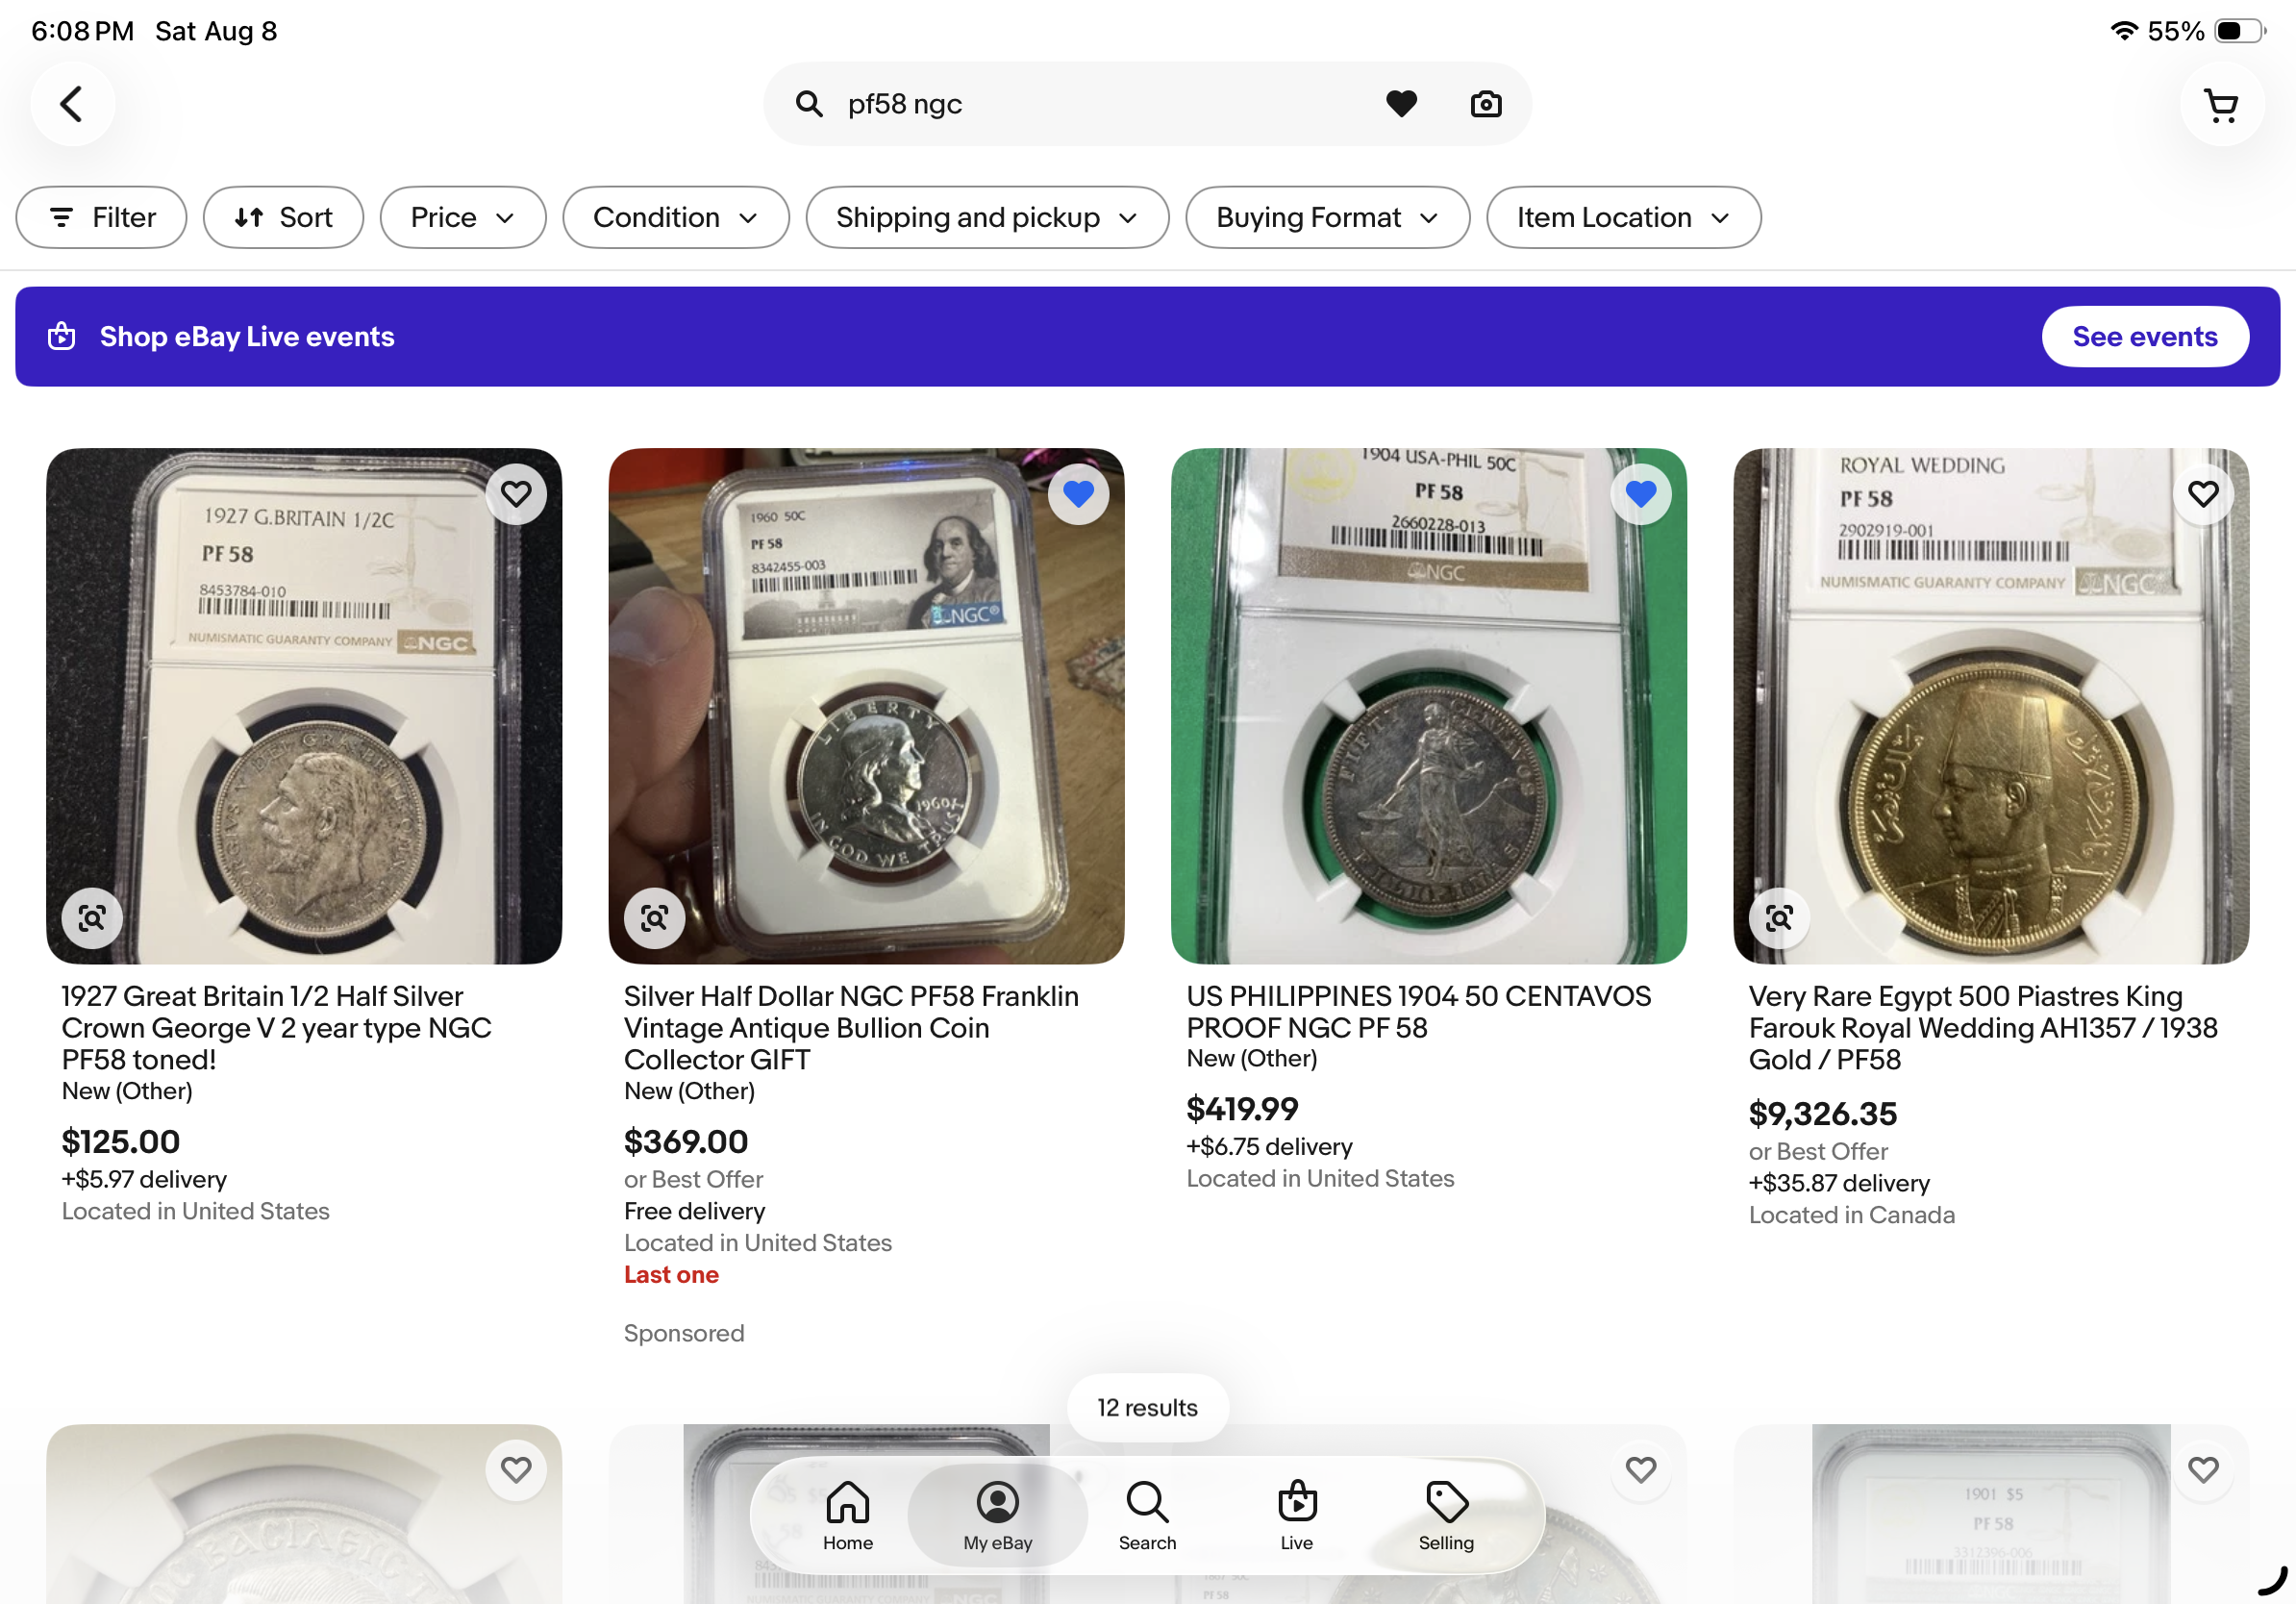Open the Condition dropdown filter
This screenshot has height=1604, width=2296.
676,217
